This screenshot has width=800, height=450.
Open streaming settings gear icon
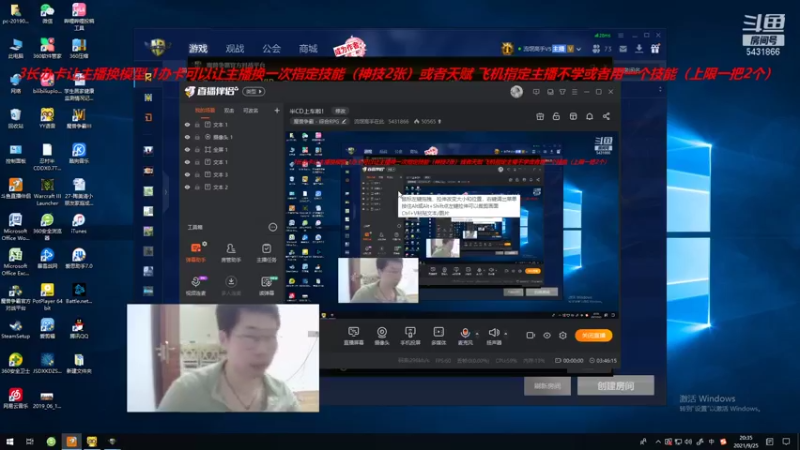point(563,335)
